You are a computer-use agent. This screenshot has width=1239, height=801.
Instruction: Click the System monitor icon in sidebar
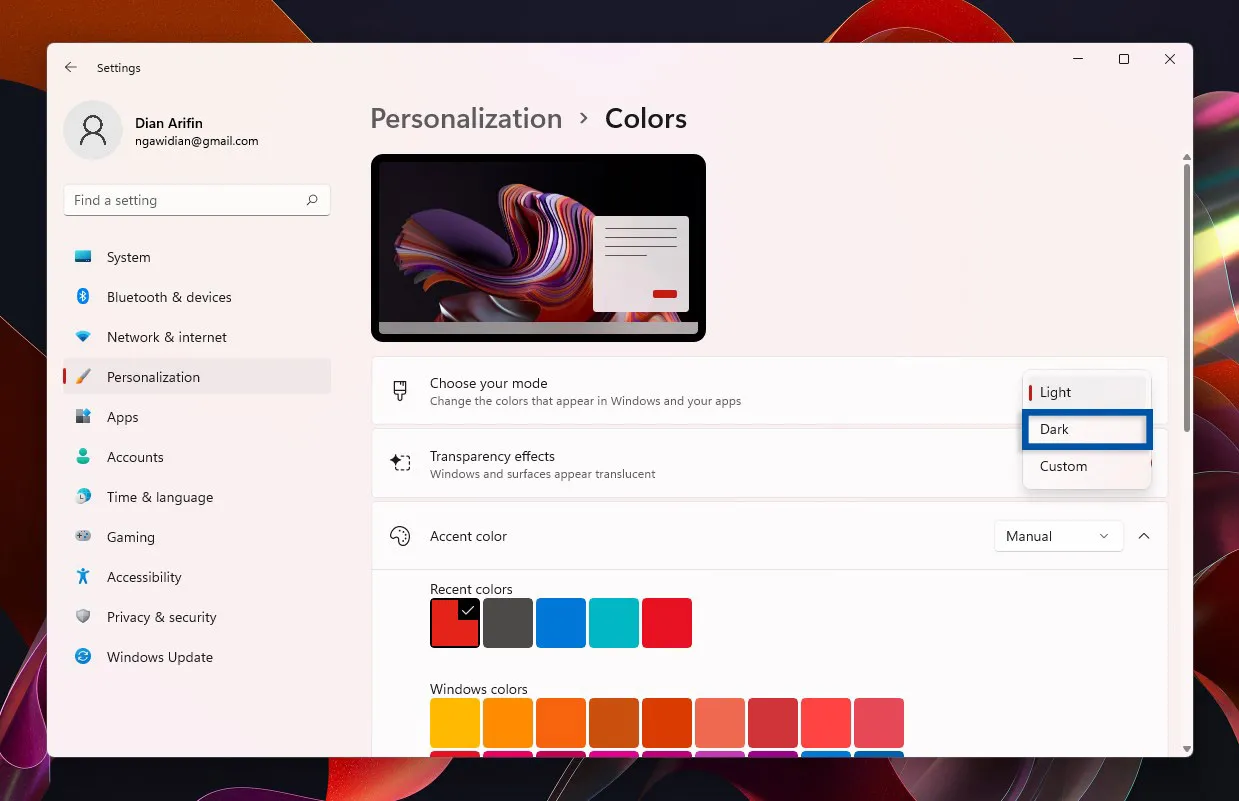83,257
